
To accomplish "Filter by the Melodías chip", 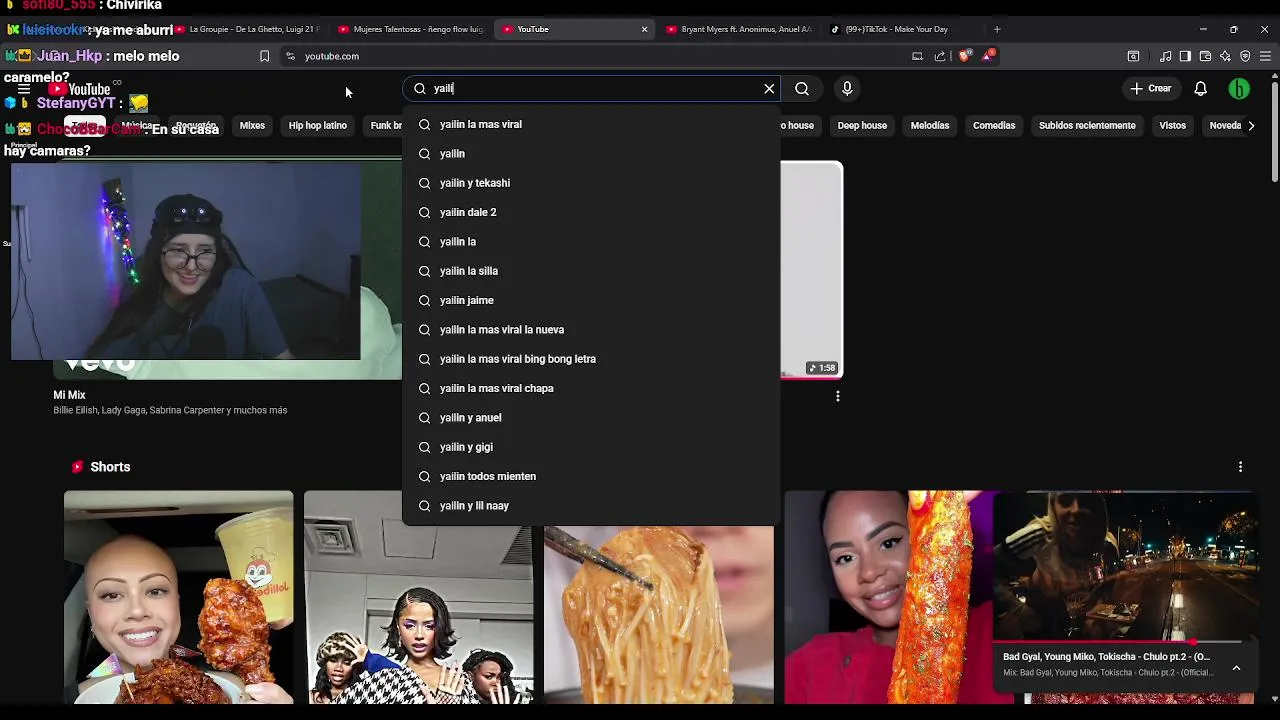I will pyautogui.click(x=930, y=126).
